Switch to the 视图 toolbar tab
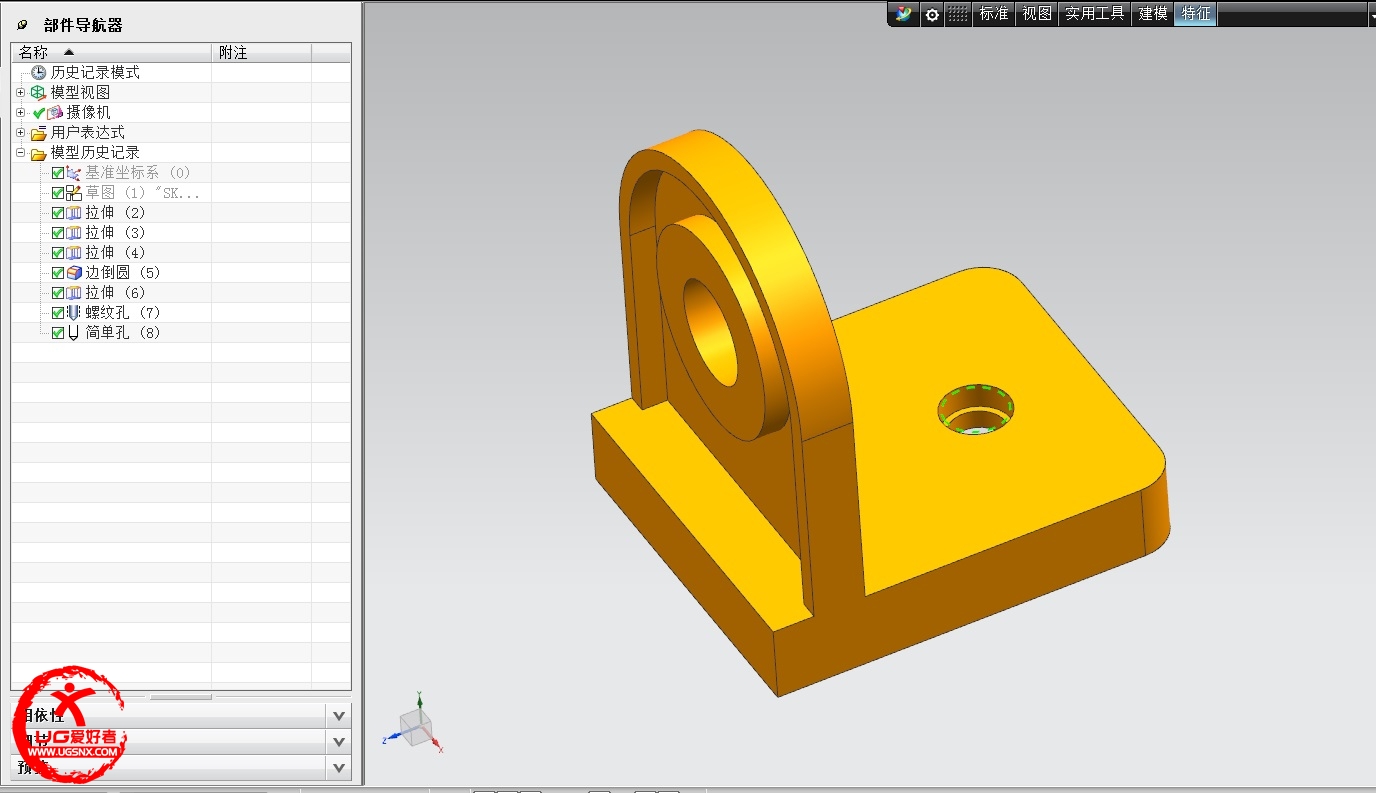The image size is (1376, 793). [x=1037, y=14]
